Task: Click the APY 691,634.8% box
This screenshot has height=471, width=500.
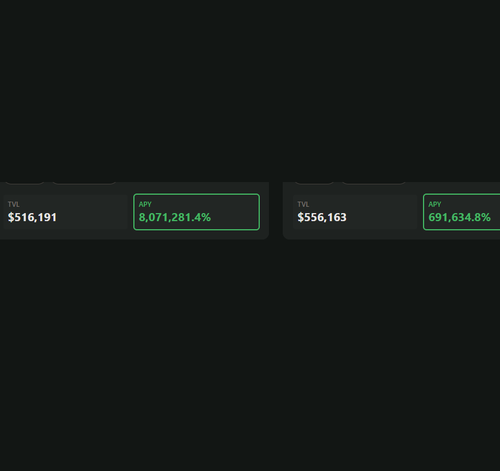Action: click(x=461, y=212)
